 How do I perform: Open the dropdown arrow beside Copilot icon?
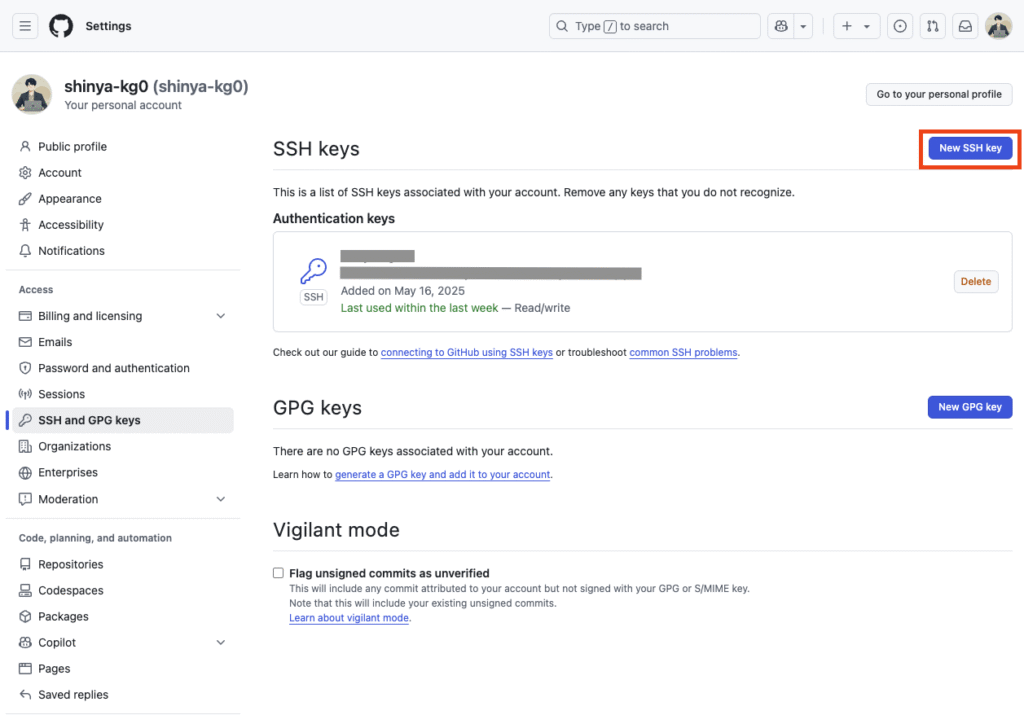point(803,26)
